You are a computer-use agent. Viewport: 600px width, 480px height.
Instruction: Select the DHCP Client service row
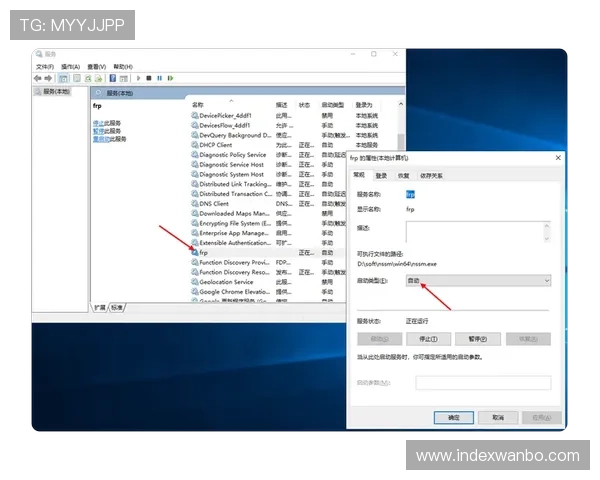[216, 145]
